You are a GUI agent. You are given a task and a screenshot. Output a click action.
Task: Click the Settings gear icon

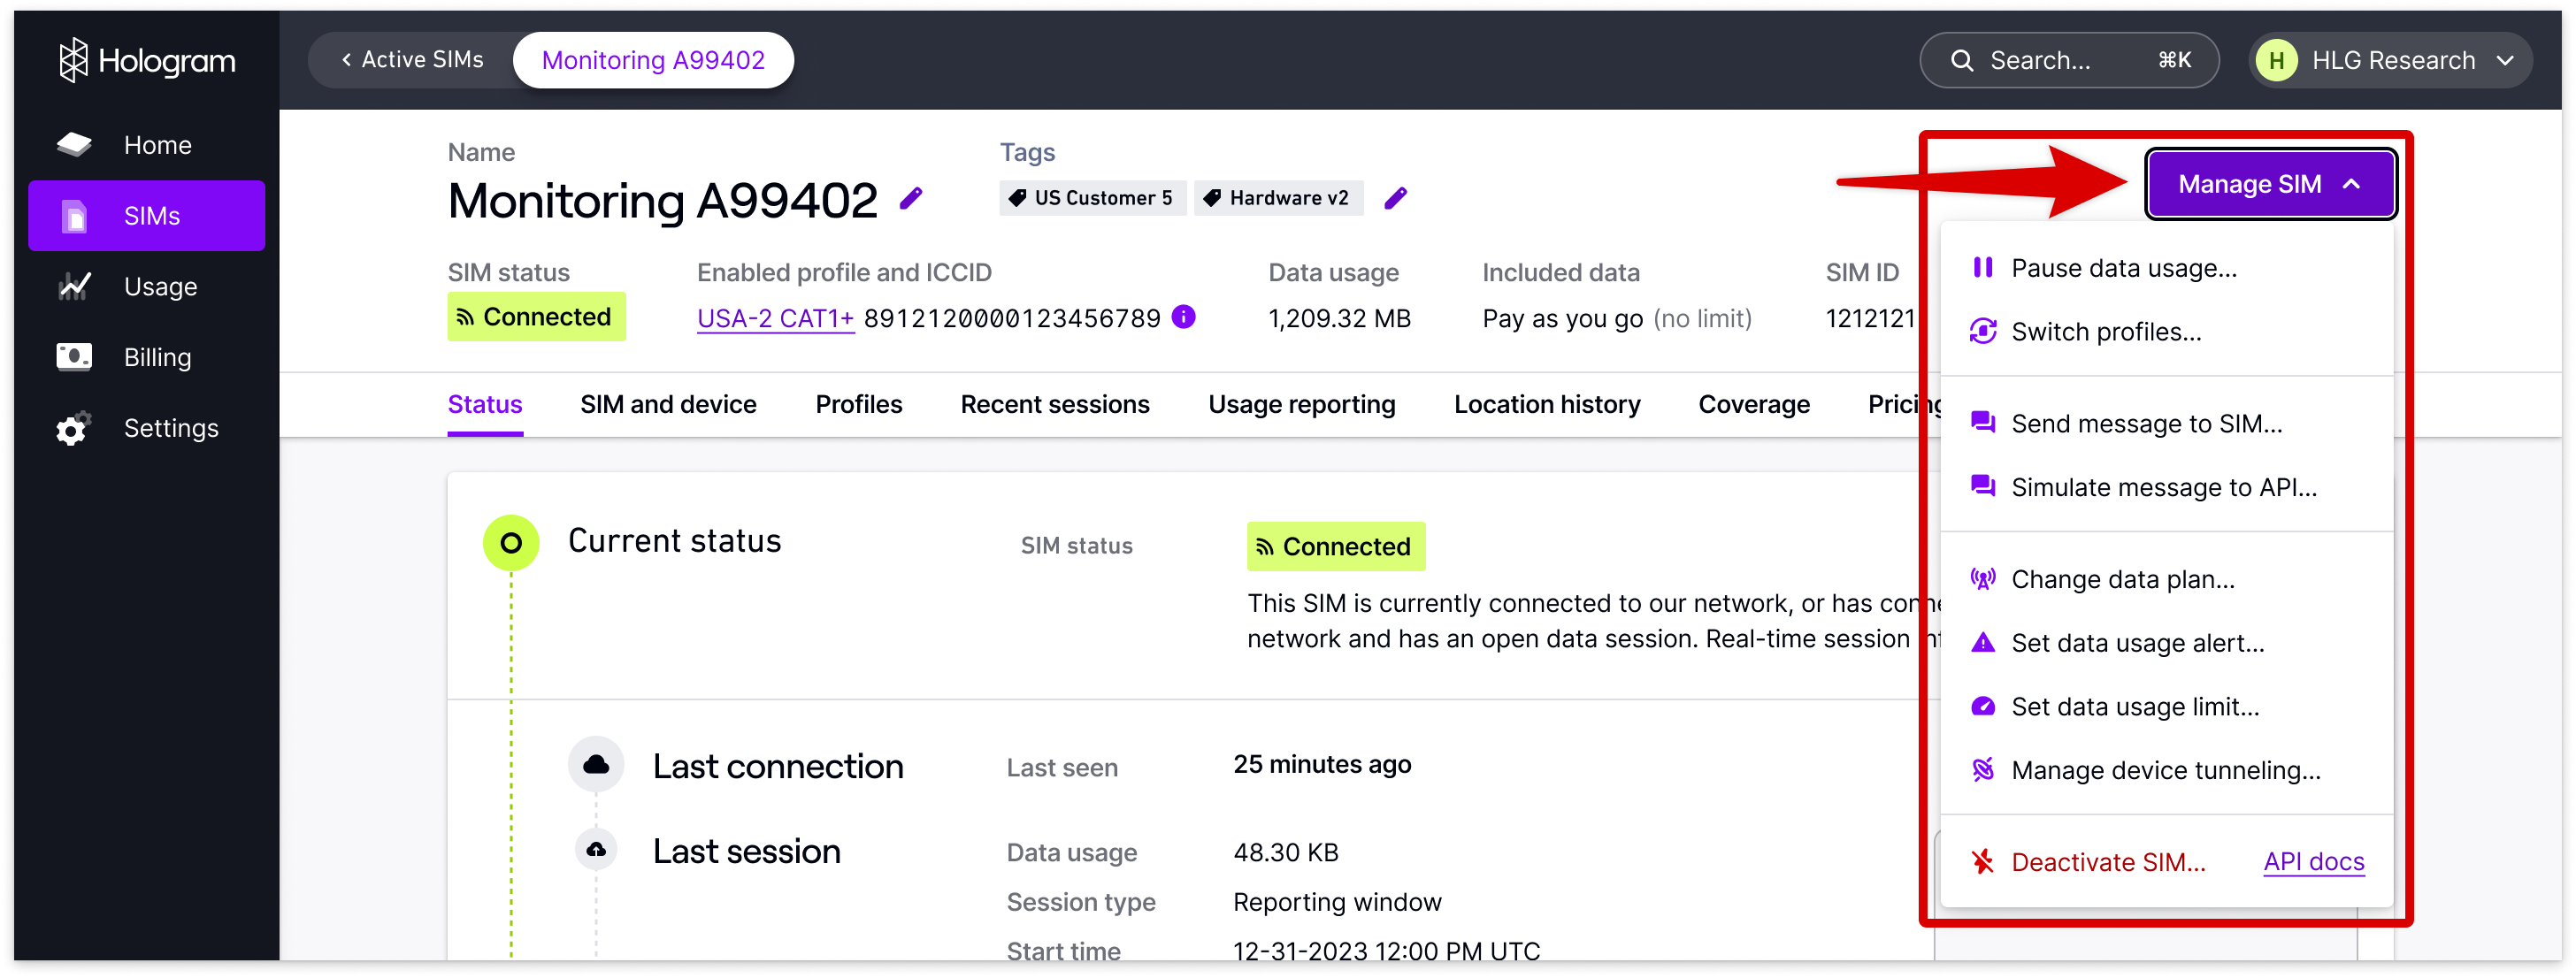click(x=74, y=428)
